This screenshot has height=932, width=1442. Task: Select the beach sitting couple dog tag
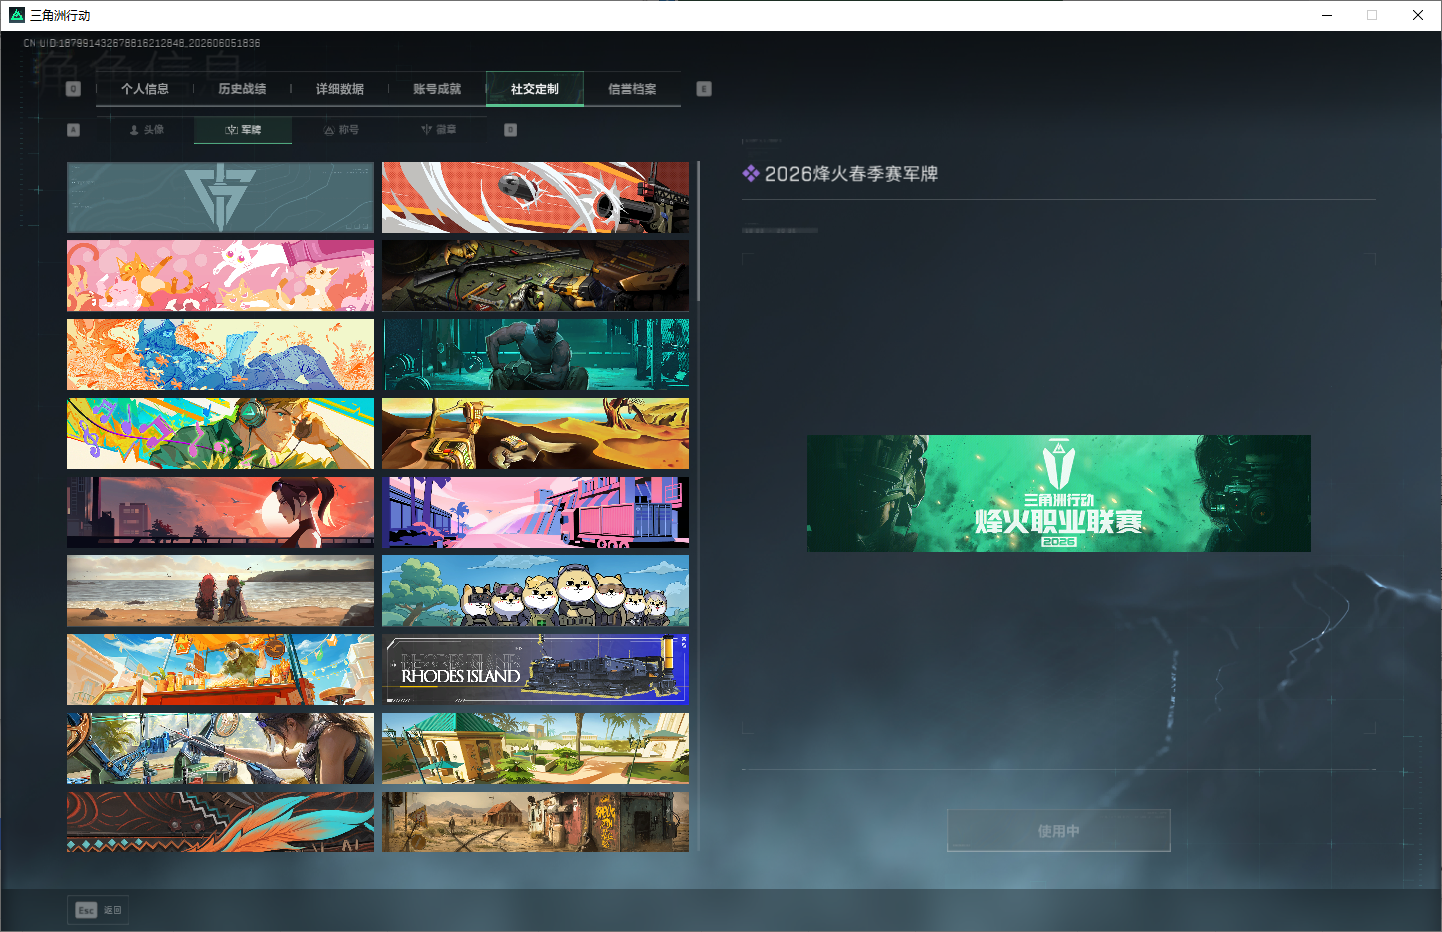pyautogui.click(x=220, y=591)
